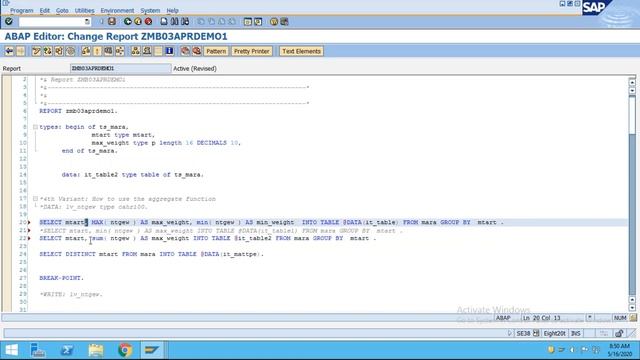Screen dimensions: 640x360
Task: Click the Eight20t system name field
Action: click(x=554, y=333)
